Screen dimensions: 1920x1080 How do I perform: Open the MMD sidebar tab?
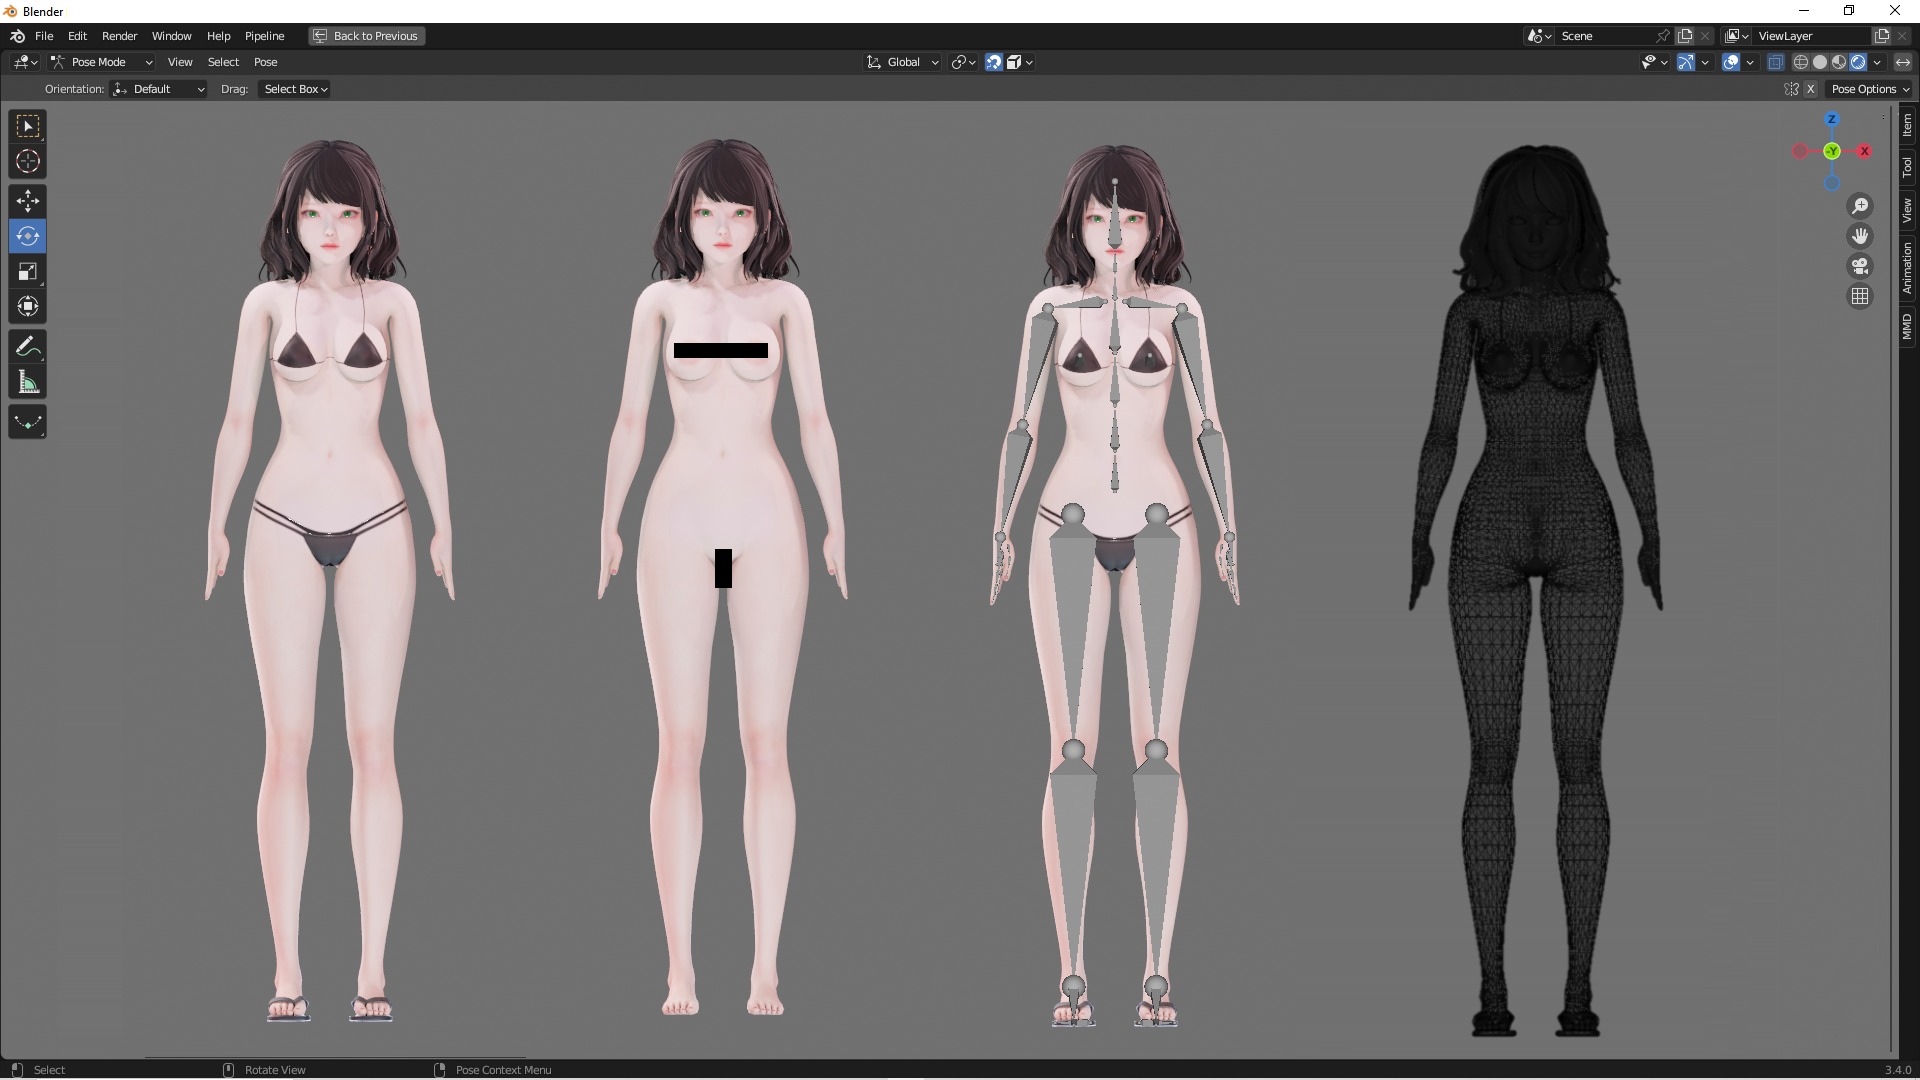(x=1908, y=326)
